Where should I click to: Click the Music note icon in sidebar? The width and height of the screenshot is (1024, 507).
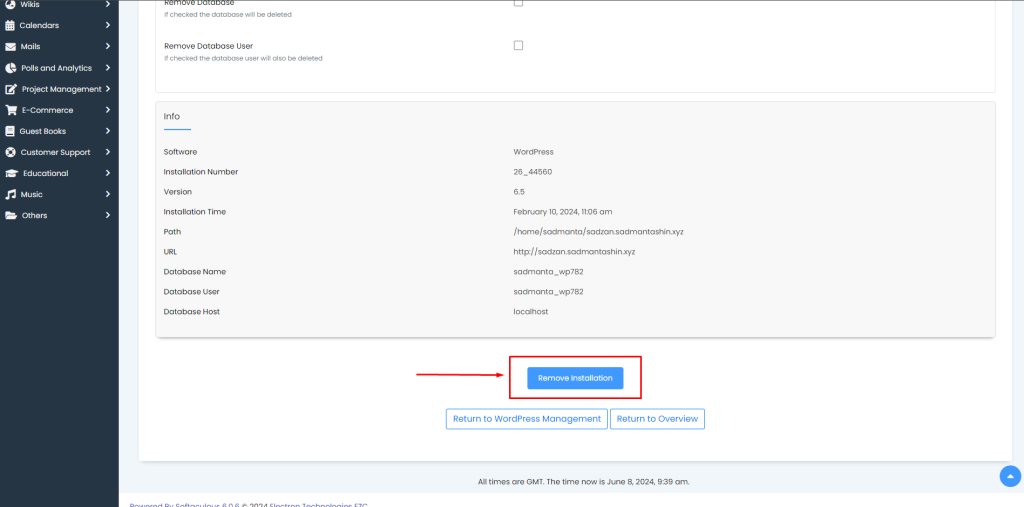pyautogui.click(x=10, y=194)
